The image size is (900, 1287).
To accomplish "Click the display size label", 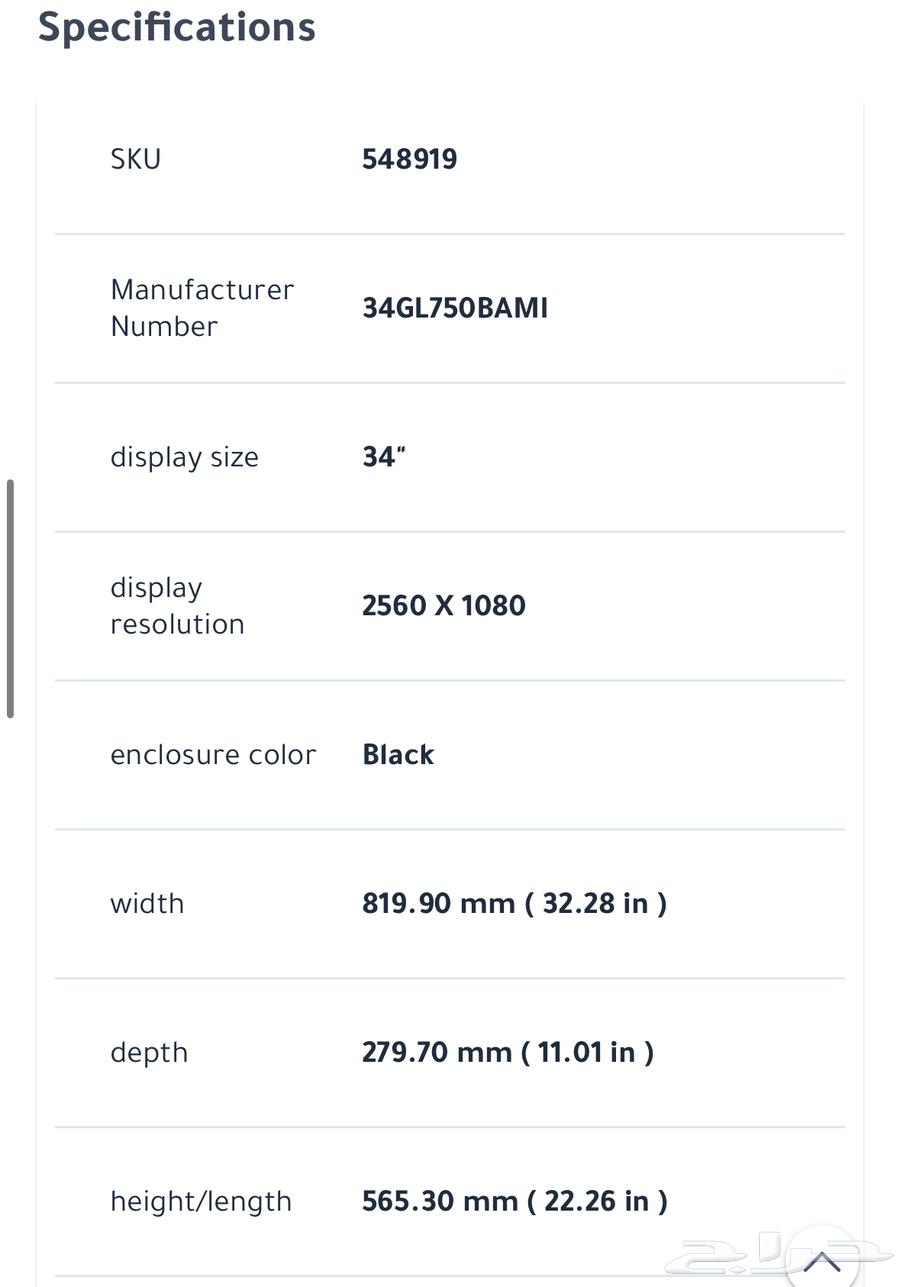I will (x=184, y=457).
